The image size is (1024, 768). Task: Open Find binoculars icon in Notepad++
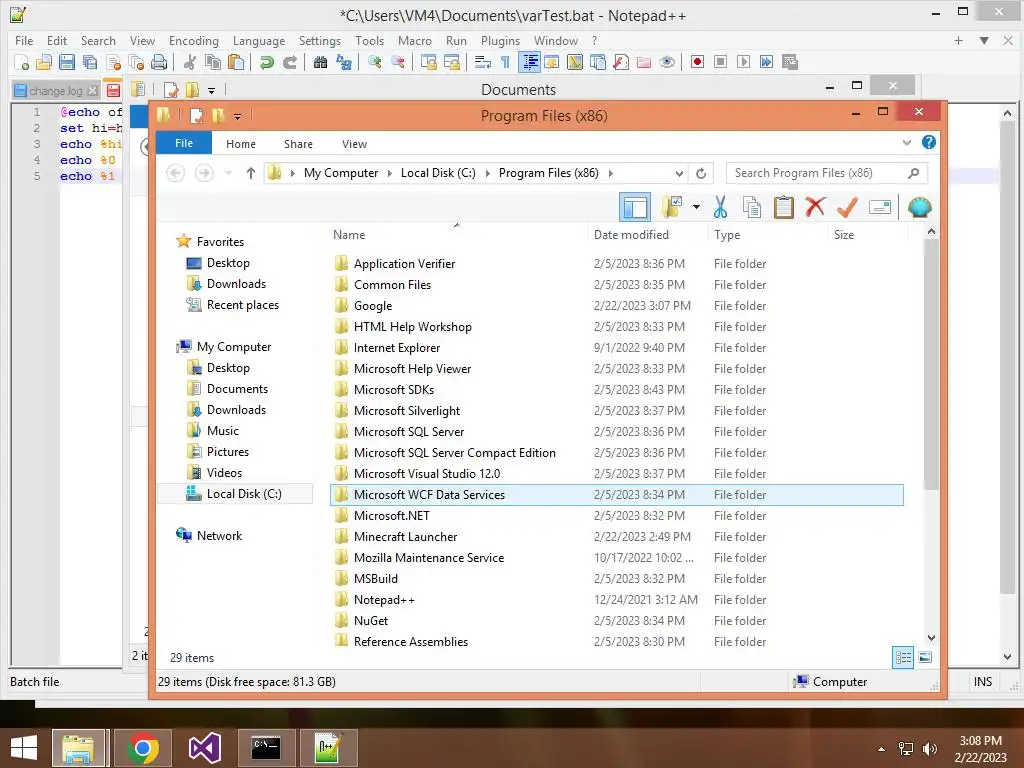pyautogui.click(x=320, y=62)
